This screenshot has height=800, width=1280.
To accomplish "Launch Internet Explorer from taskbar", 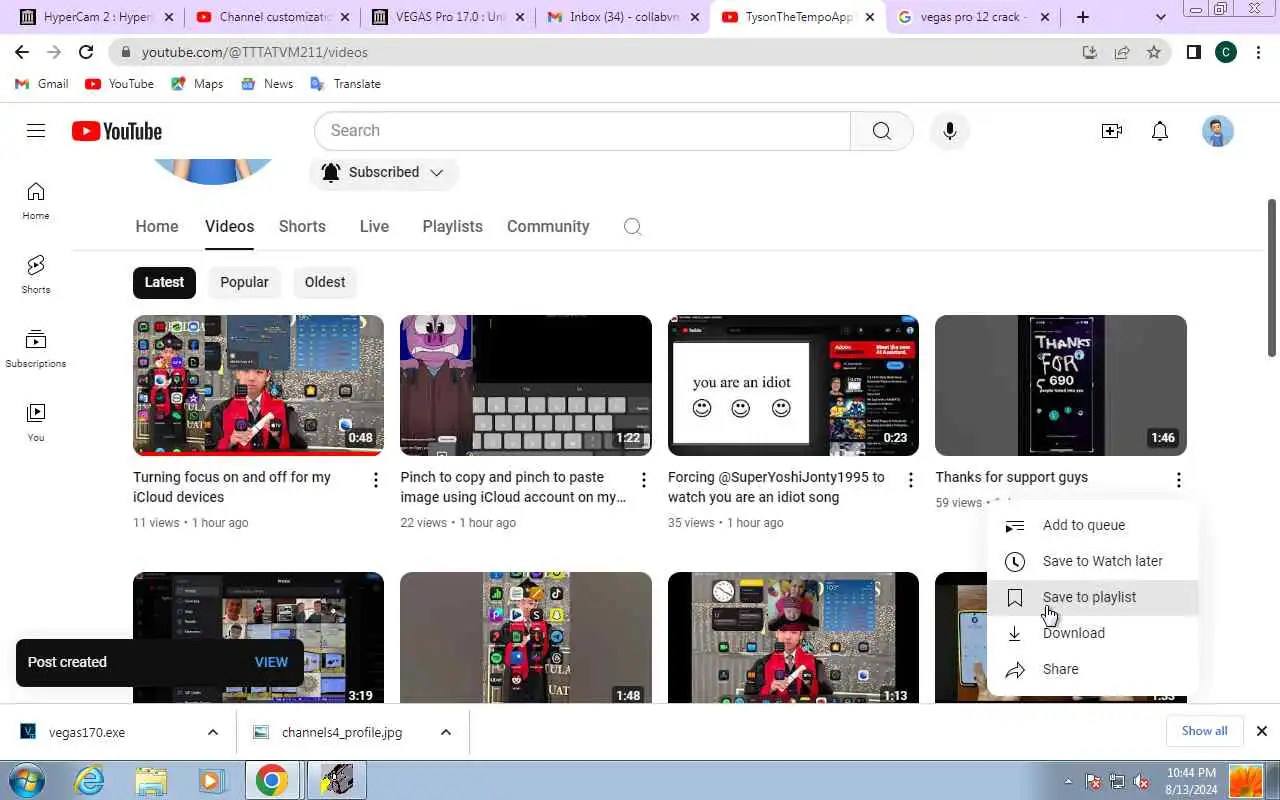I will tap(90, 780).
